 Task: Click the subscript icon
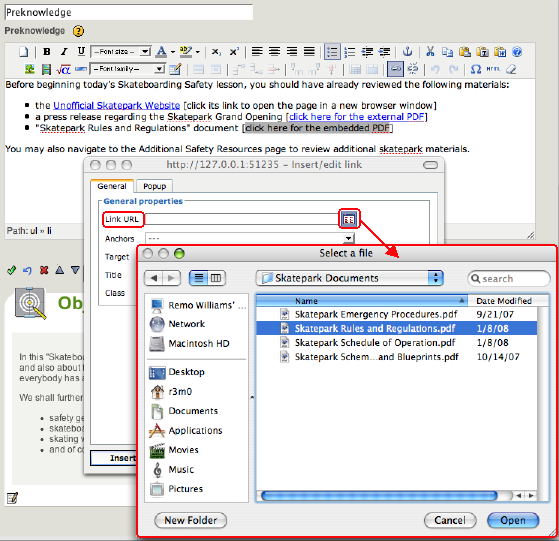(x=216, y=52)
